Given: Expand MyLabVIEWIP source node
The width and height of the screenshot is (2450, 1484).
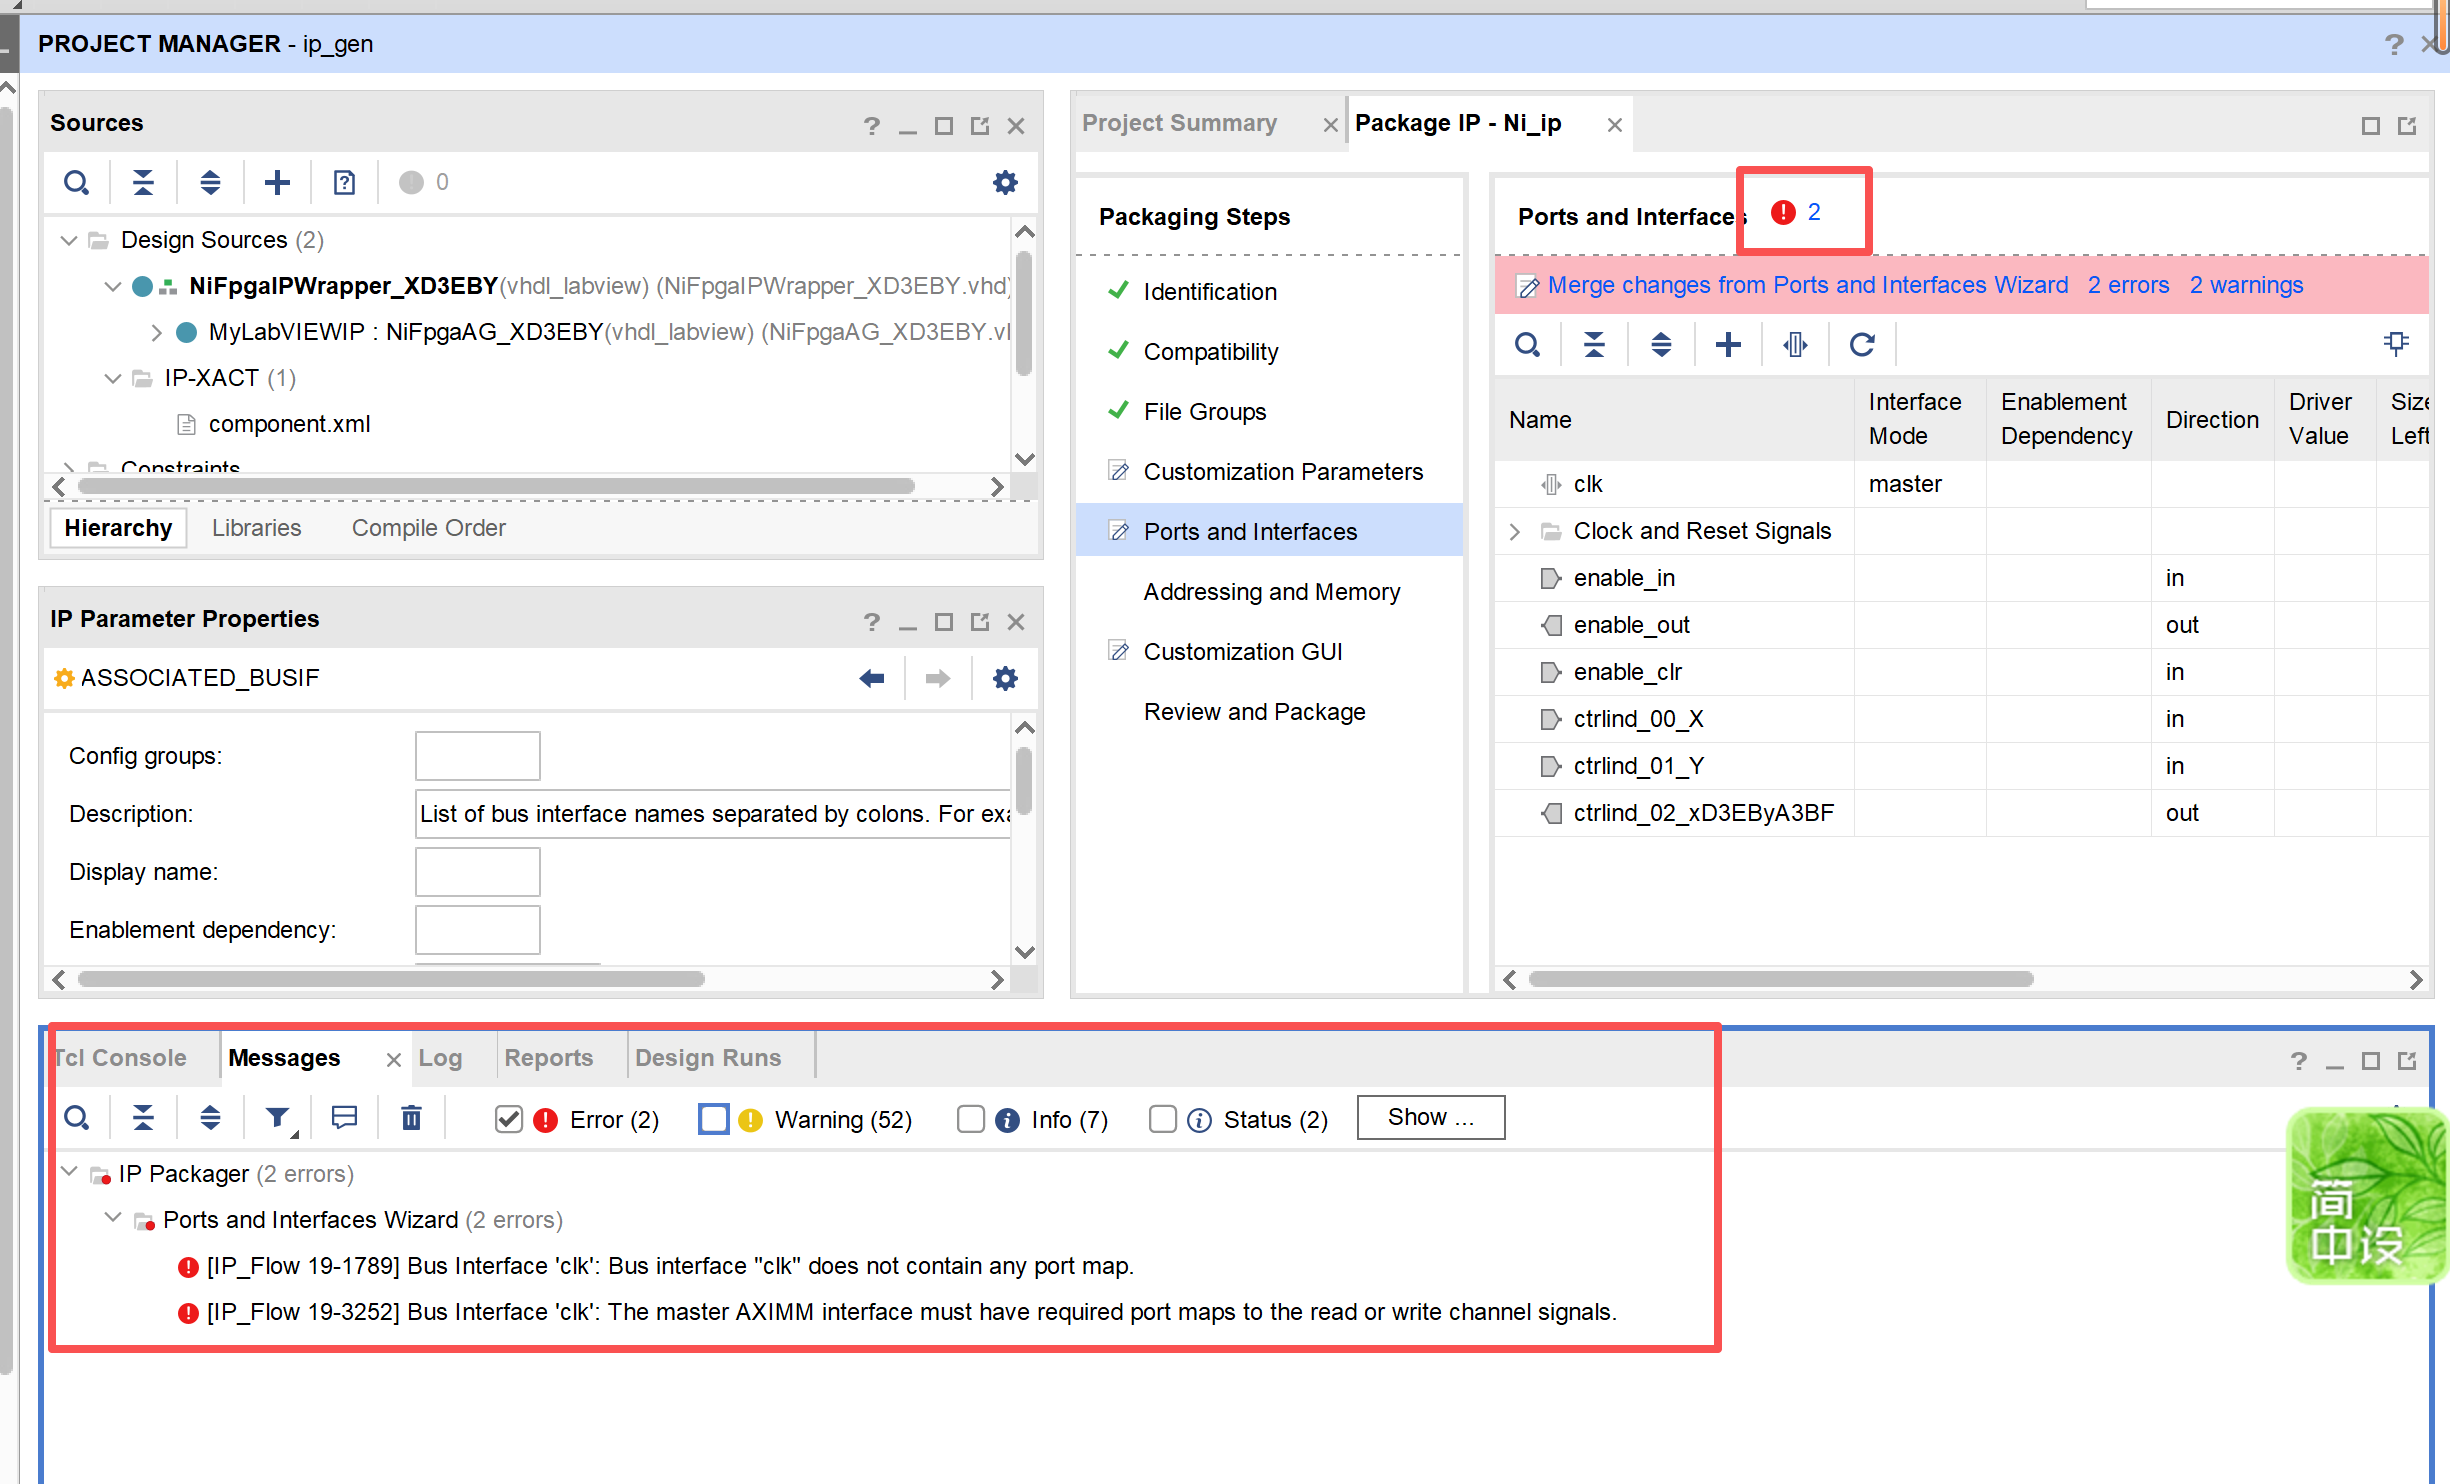Looking at the screenshot, I should (156, 332).
